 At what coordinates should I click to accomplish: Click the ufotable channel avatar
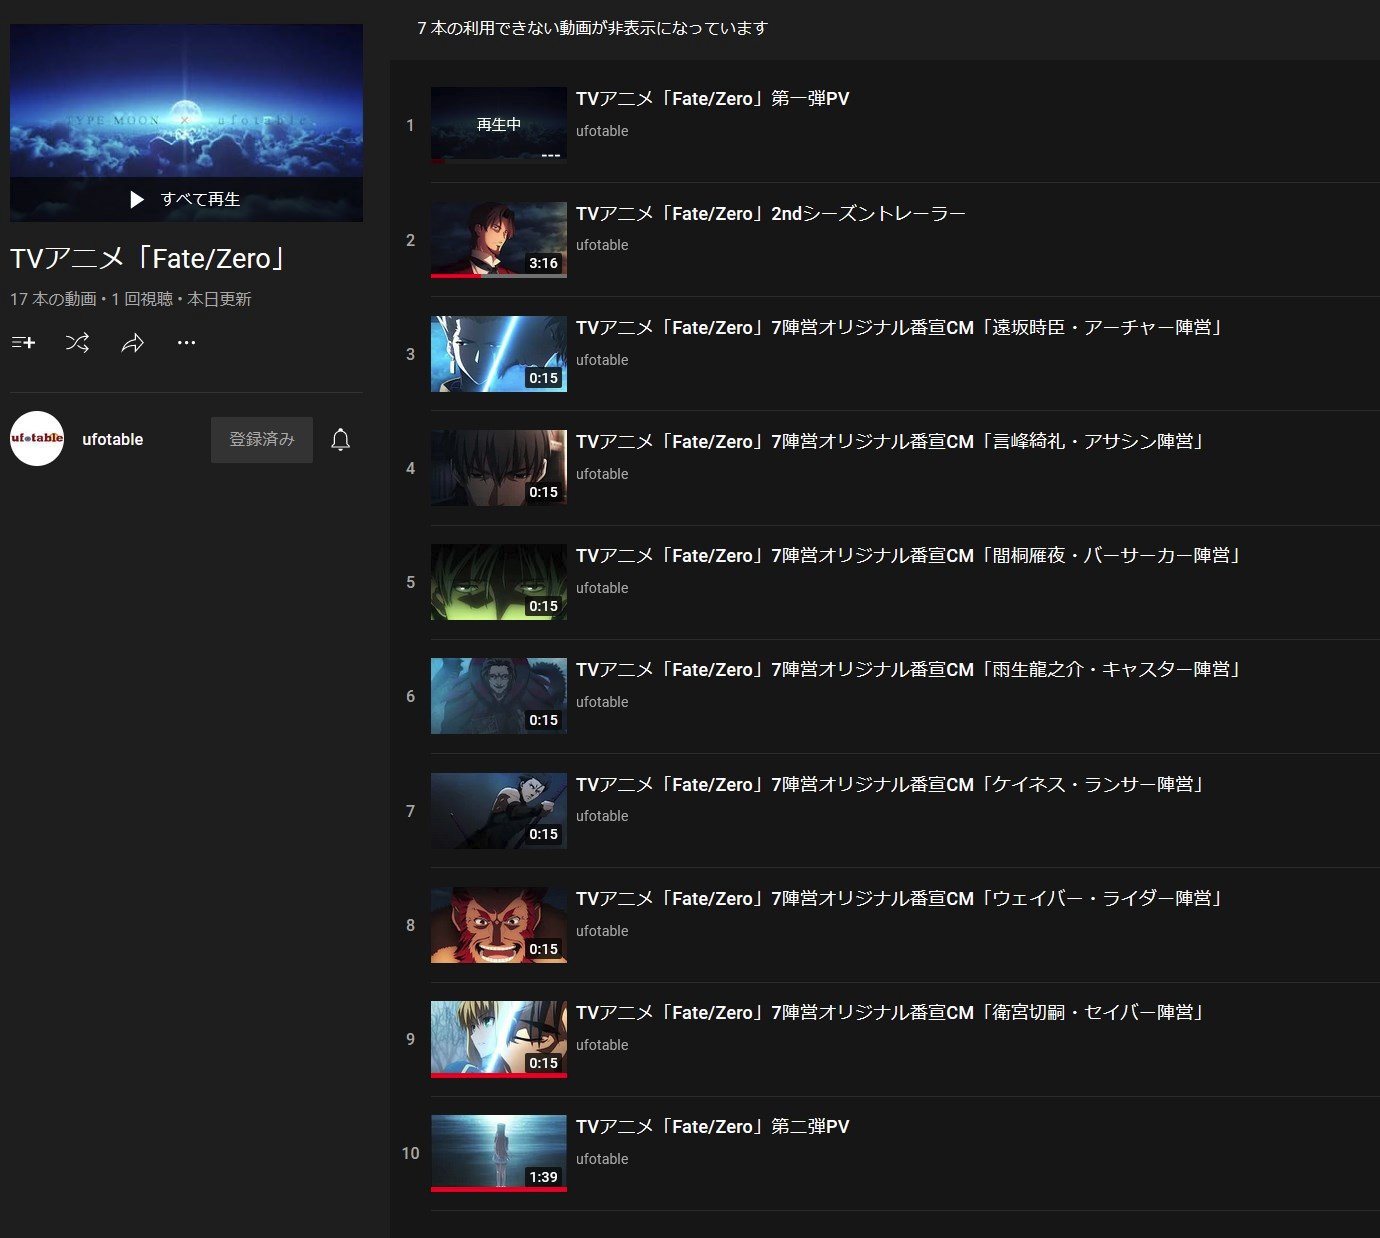(36, 438)
